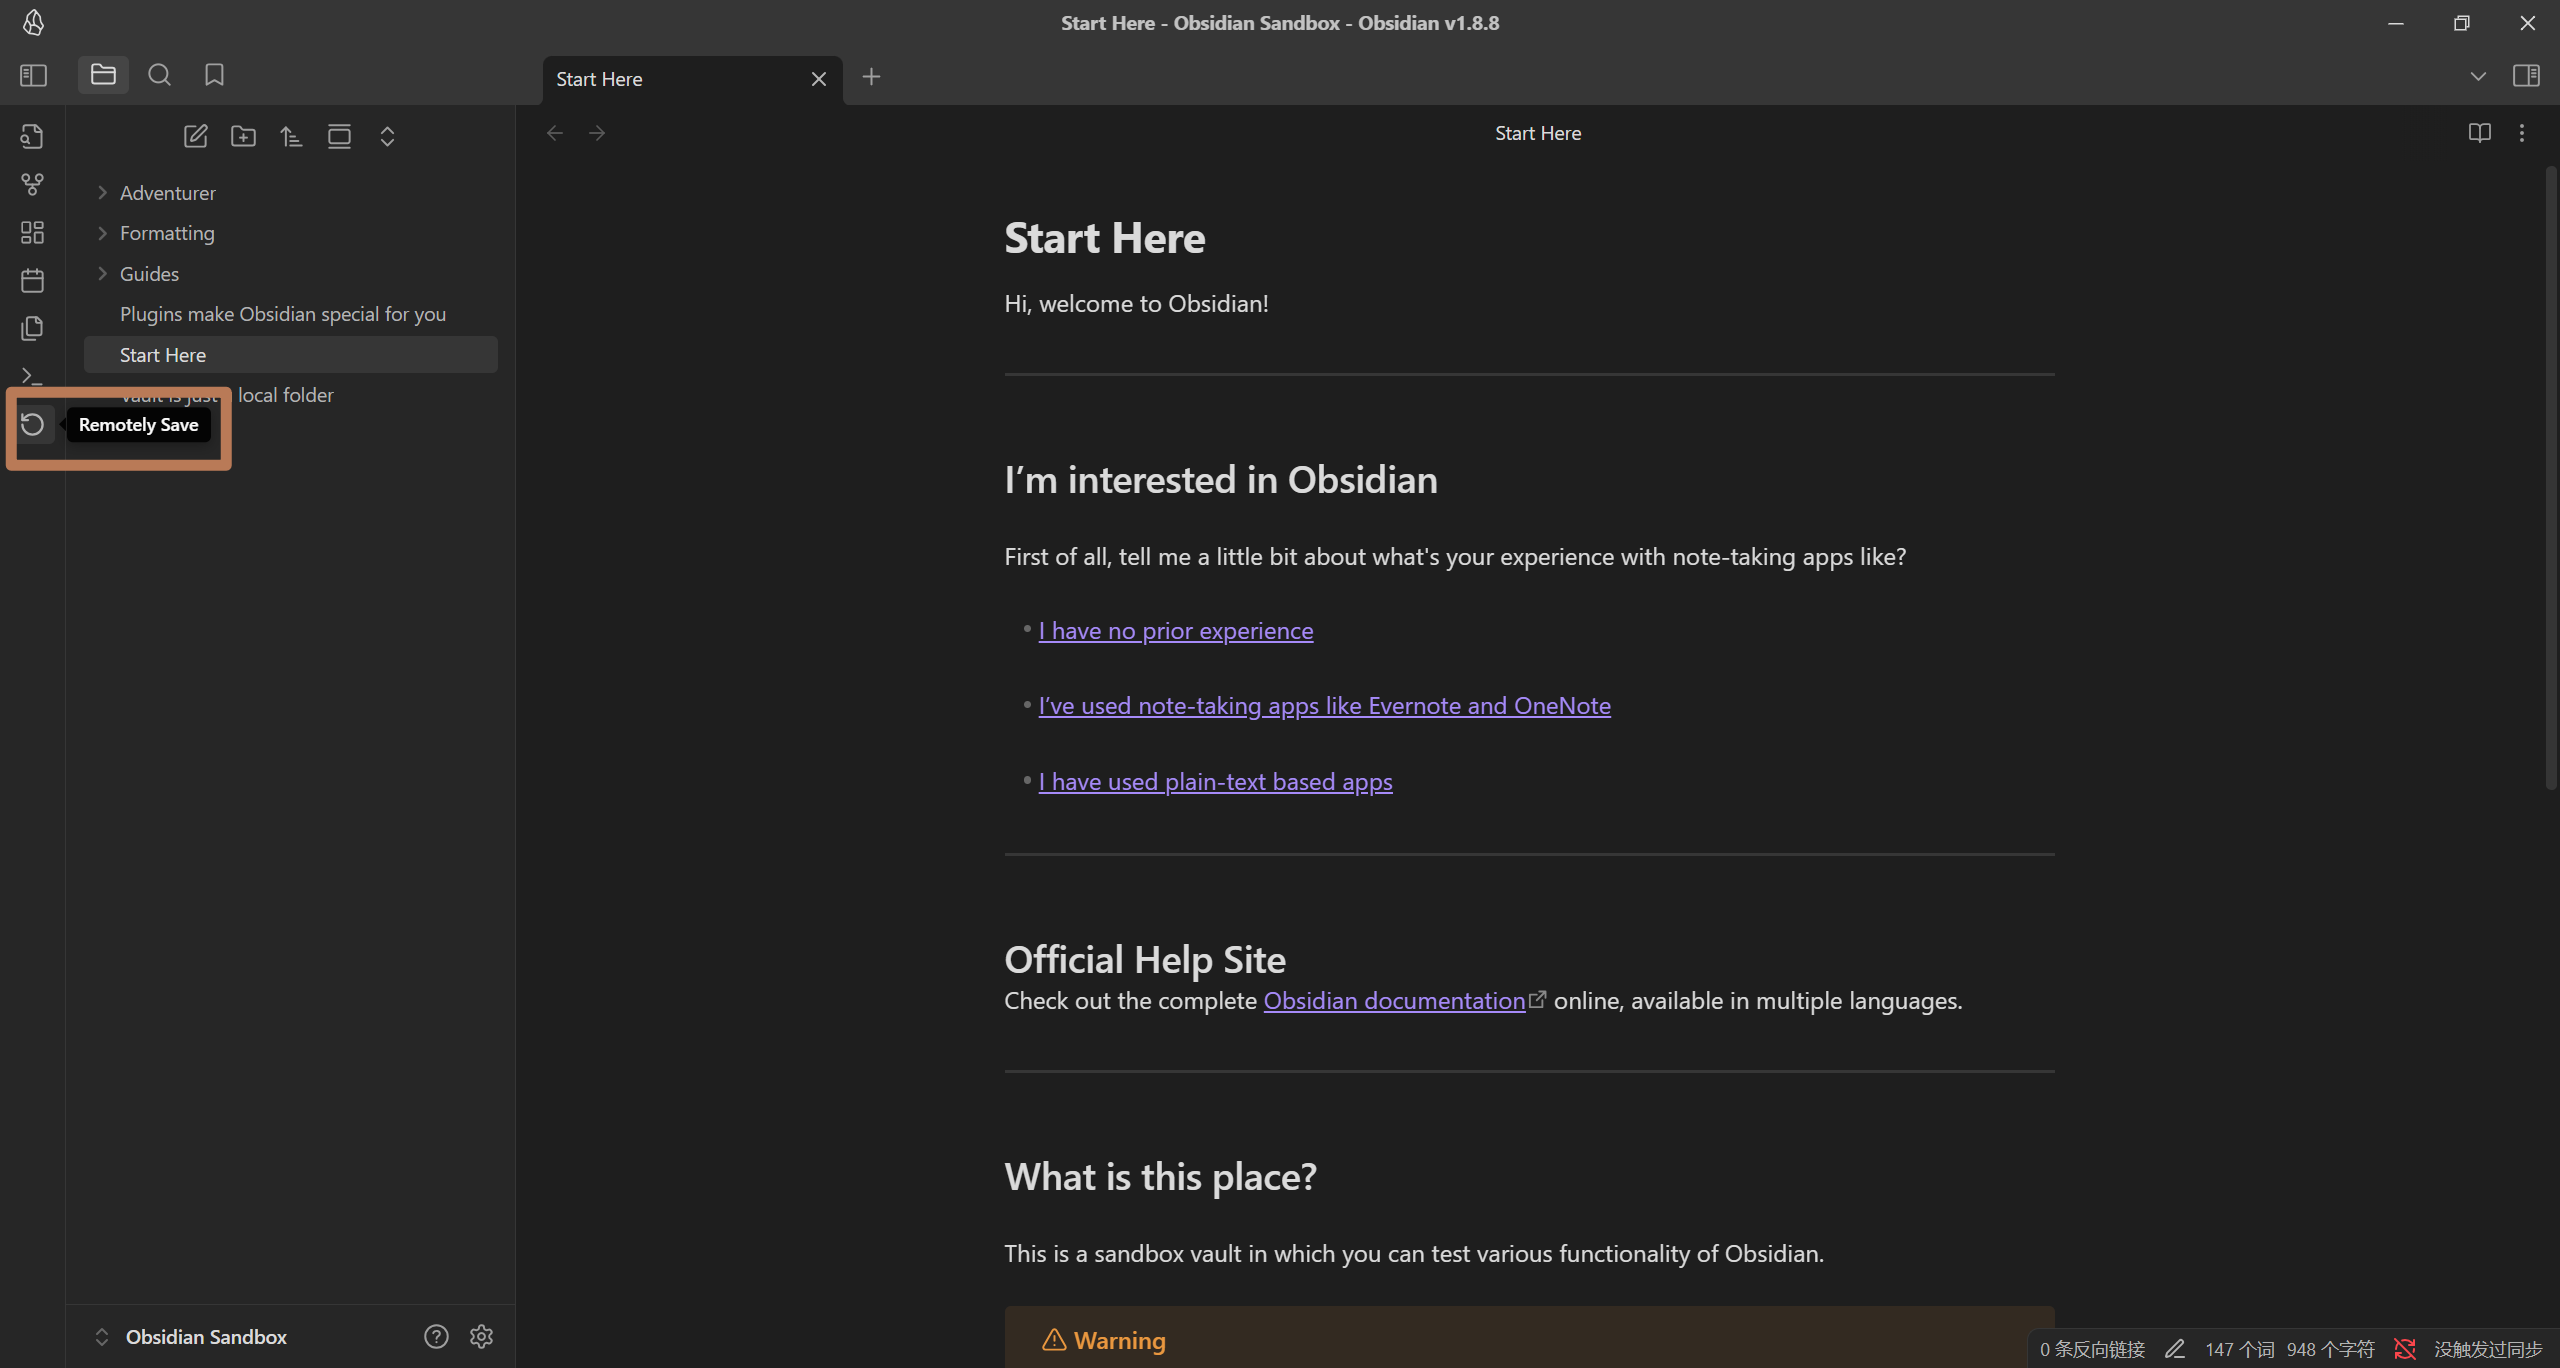Click the Obsidian app logo icon
The image size is (2560, 1368).
click(33, 23)
